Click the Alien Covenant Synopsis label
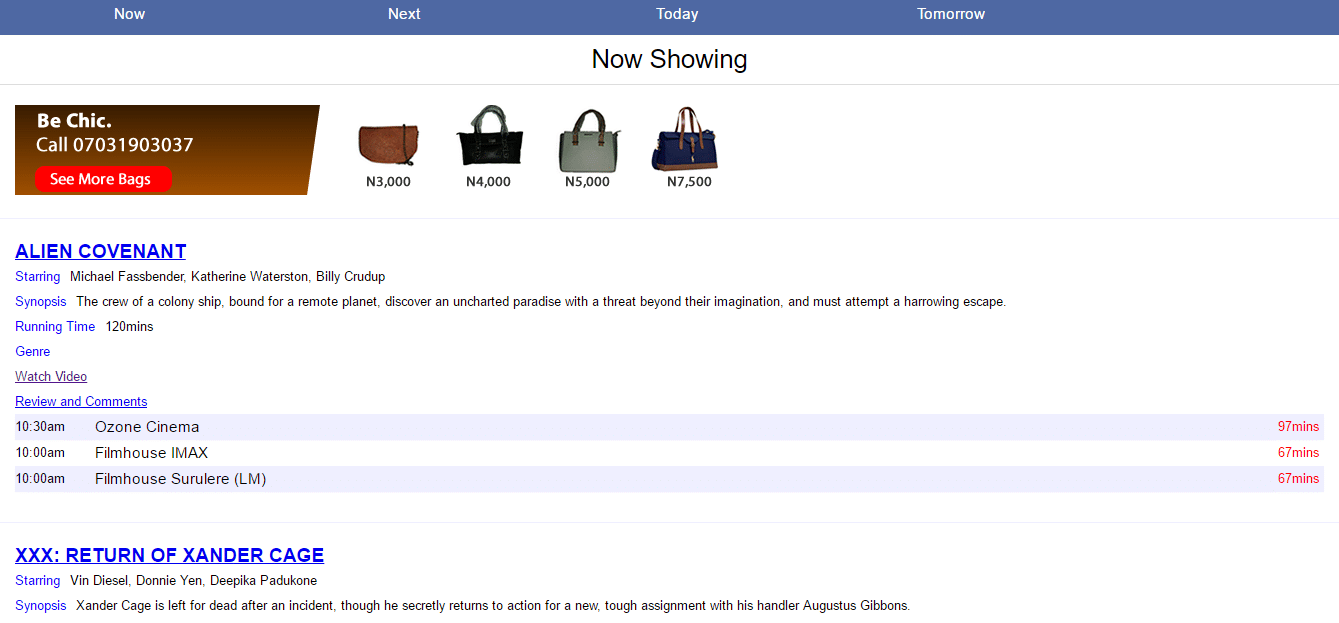The width and height of the screenshot is (1339, 623). 40,302
